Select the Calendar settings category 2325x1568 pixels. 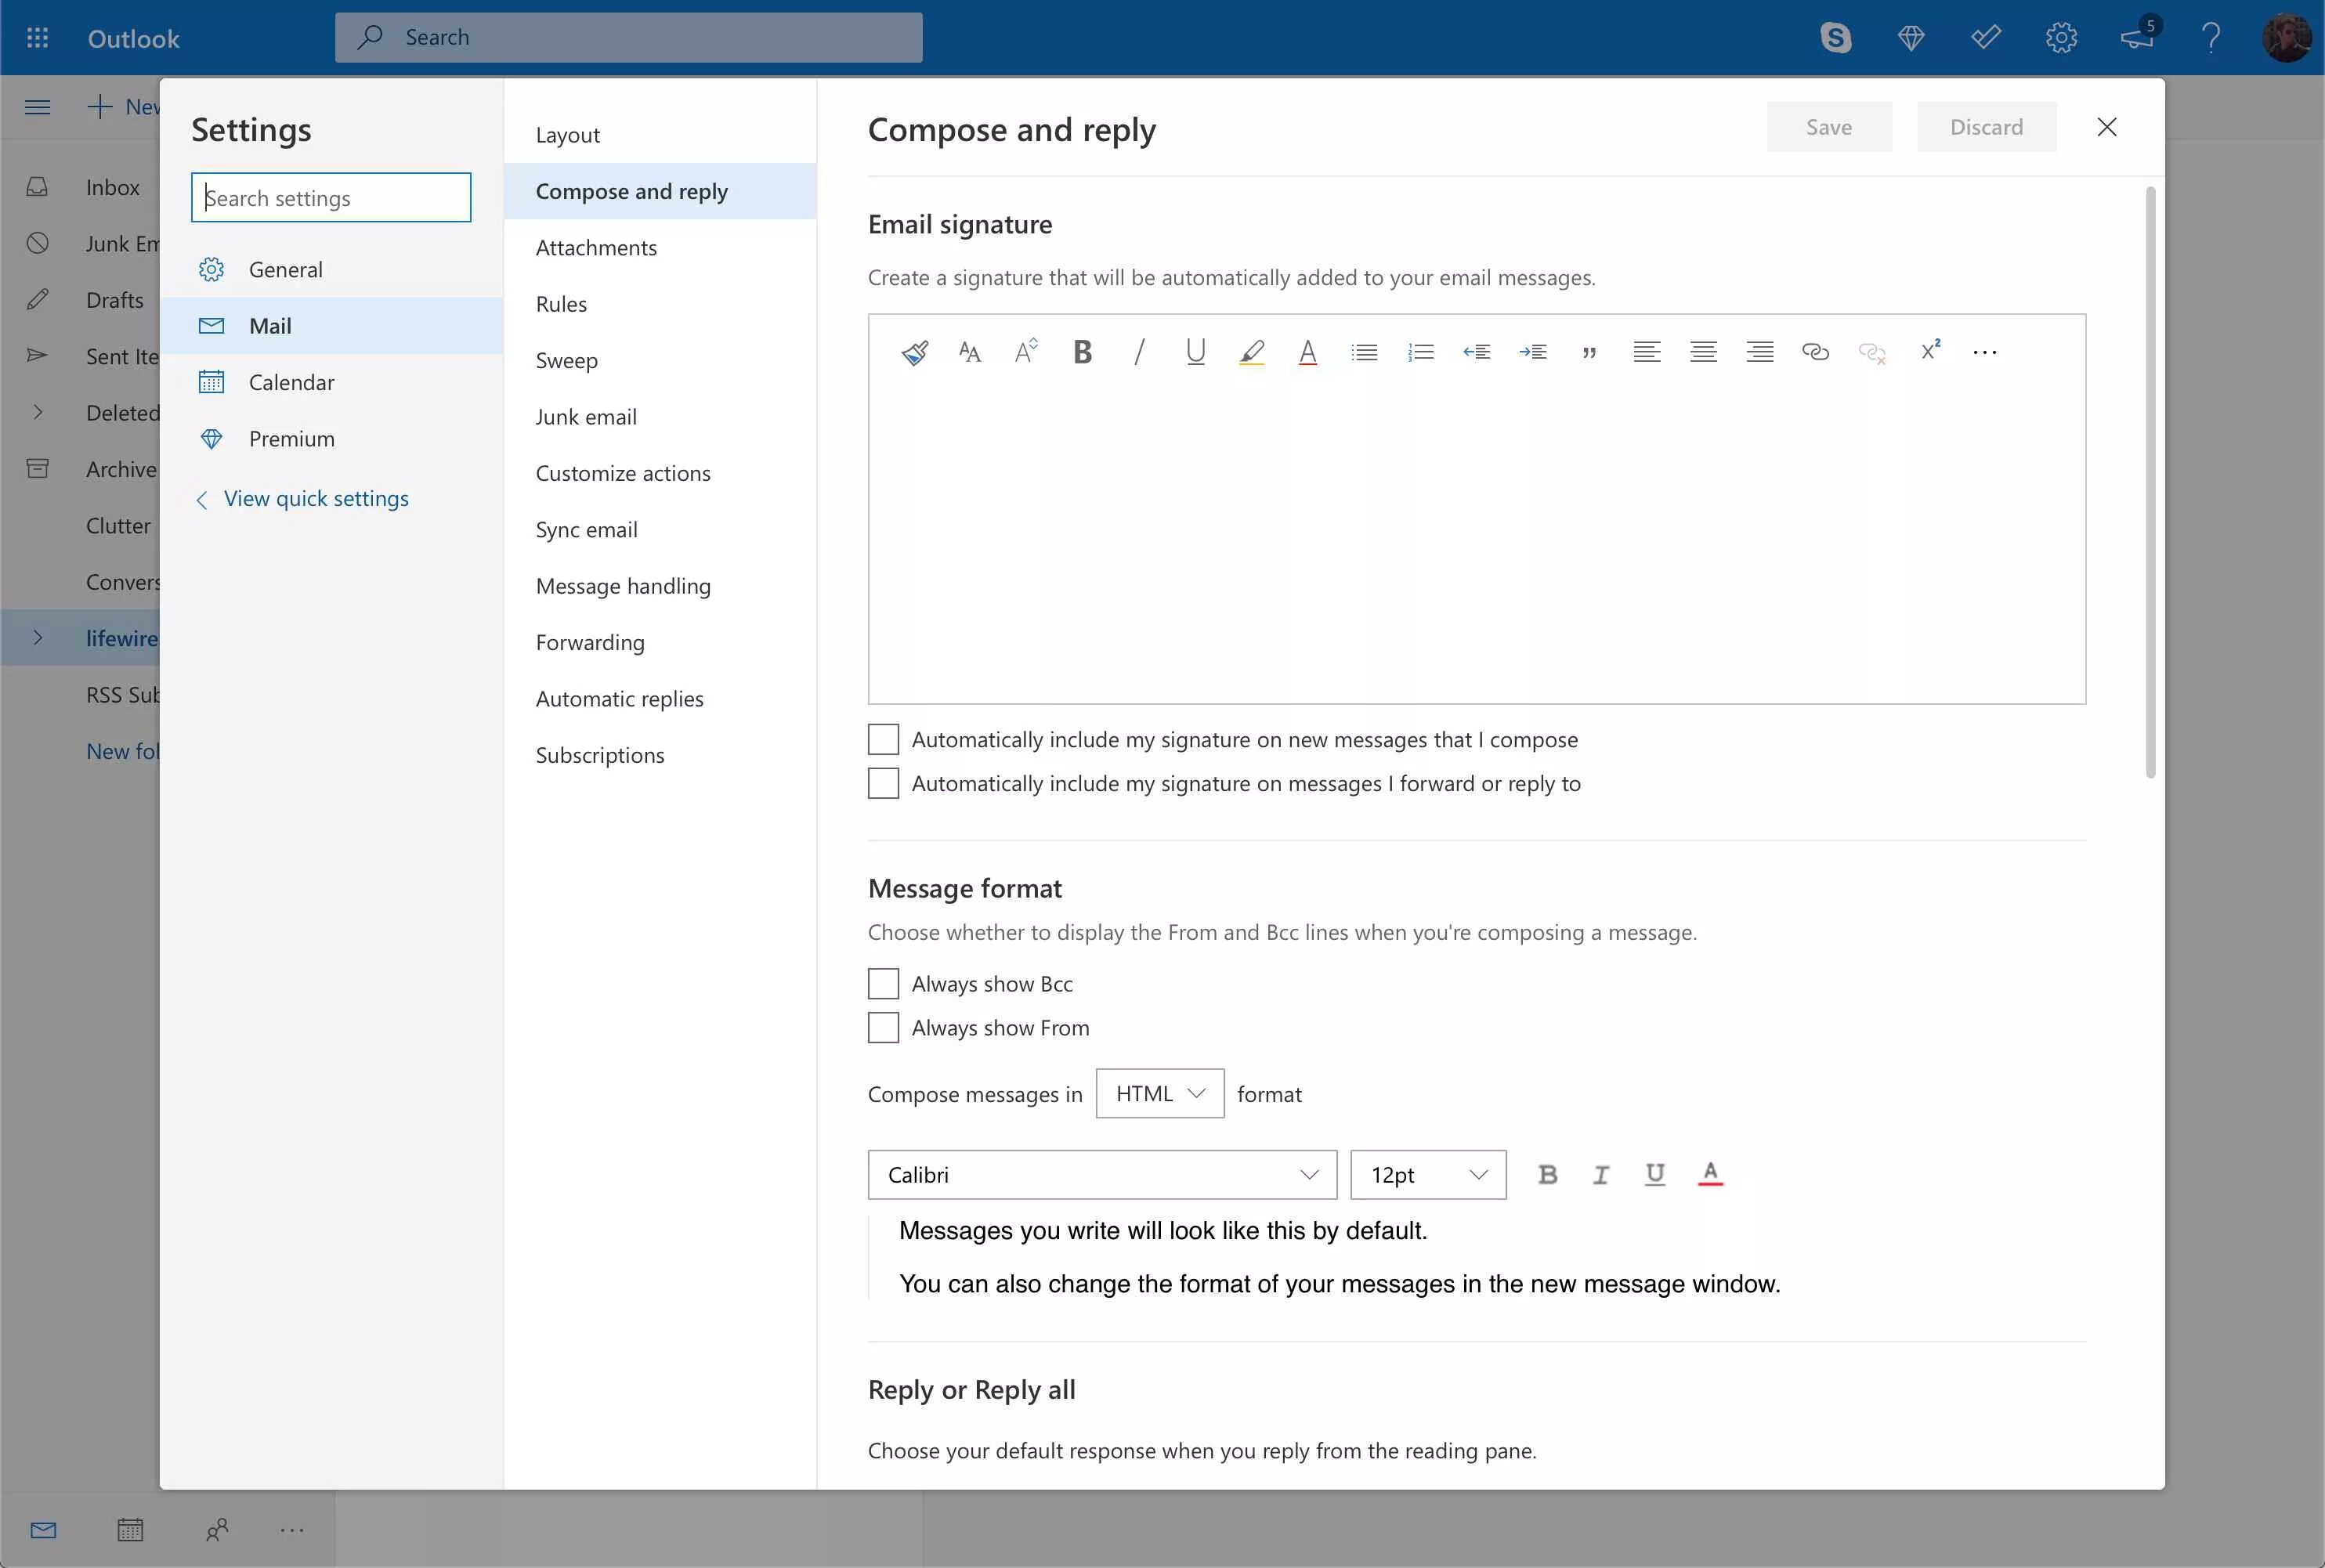pyautogui.click(x=291, y=382)
